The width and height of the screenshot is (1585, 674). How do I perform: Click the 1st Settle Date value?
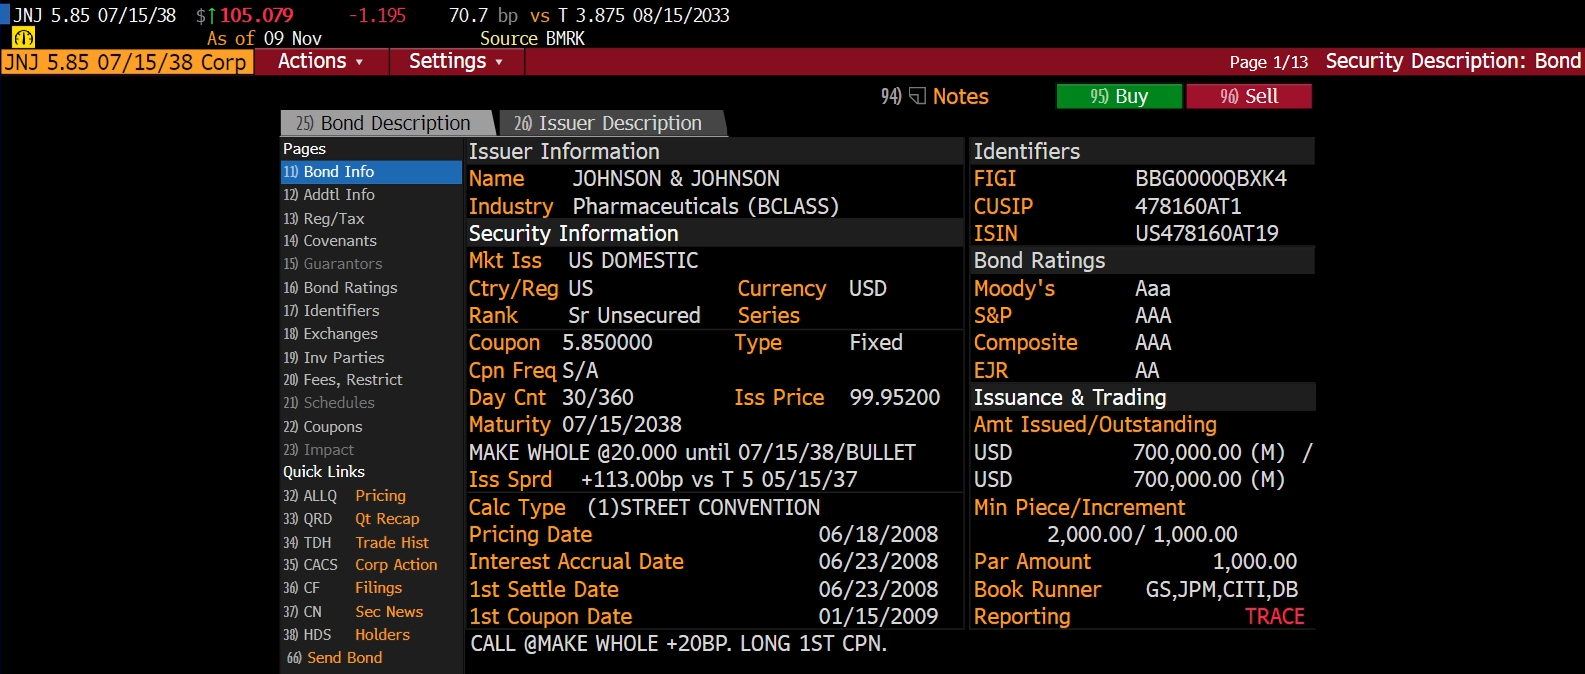879,589
